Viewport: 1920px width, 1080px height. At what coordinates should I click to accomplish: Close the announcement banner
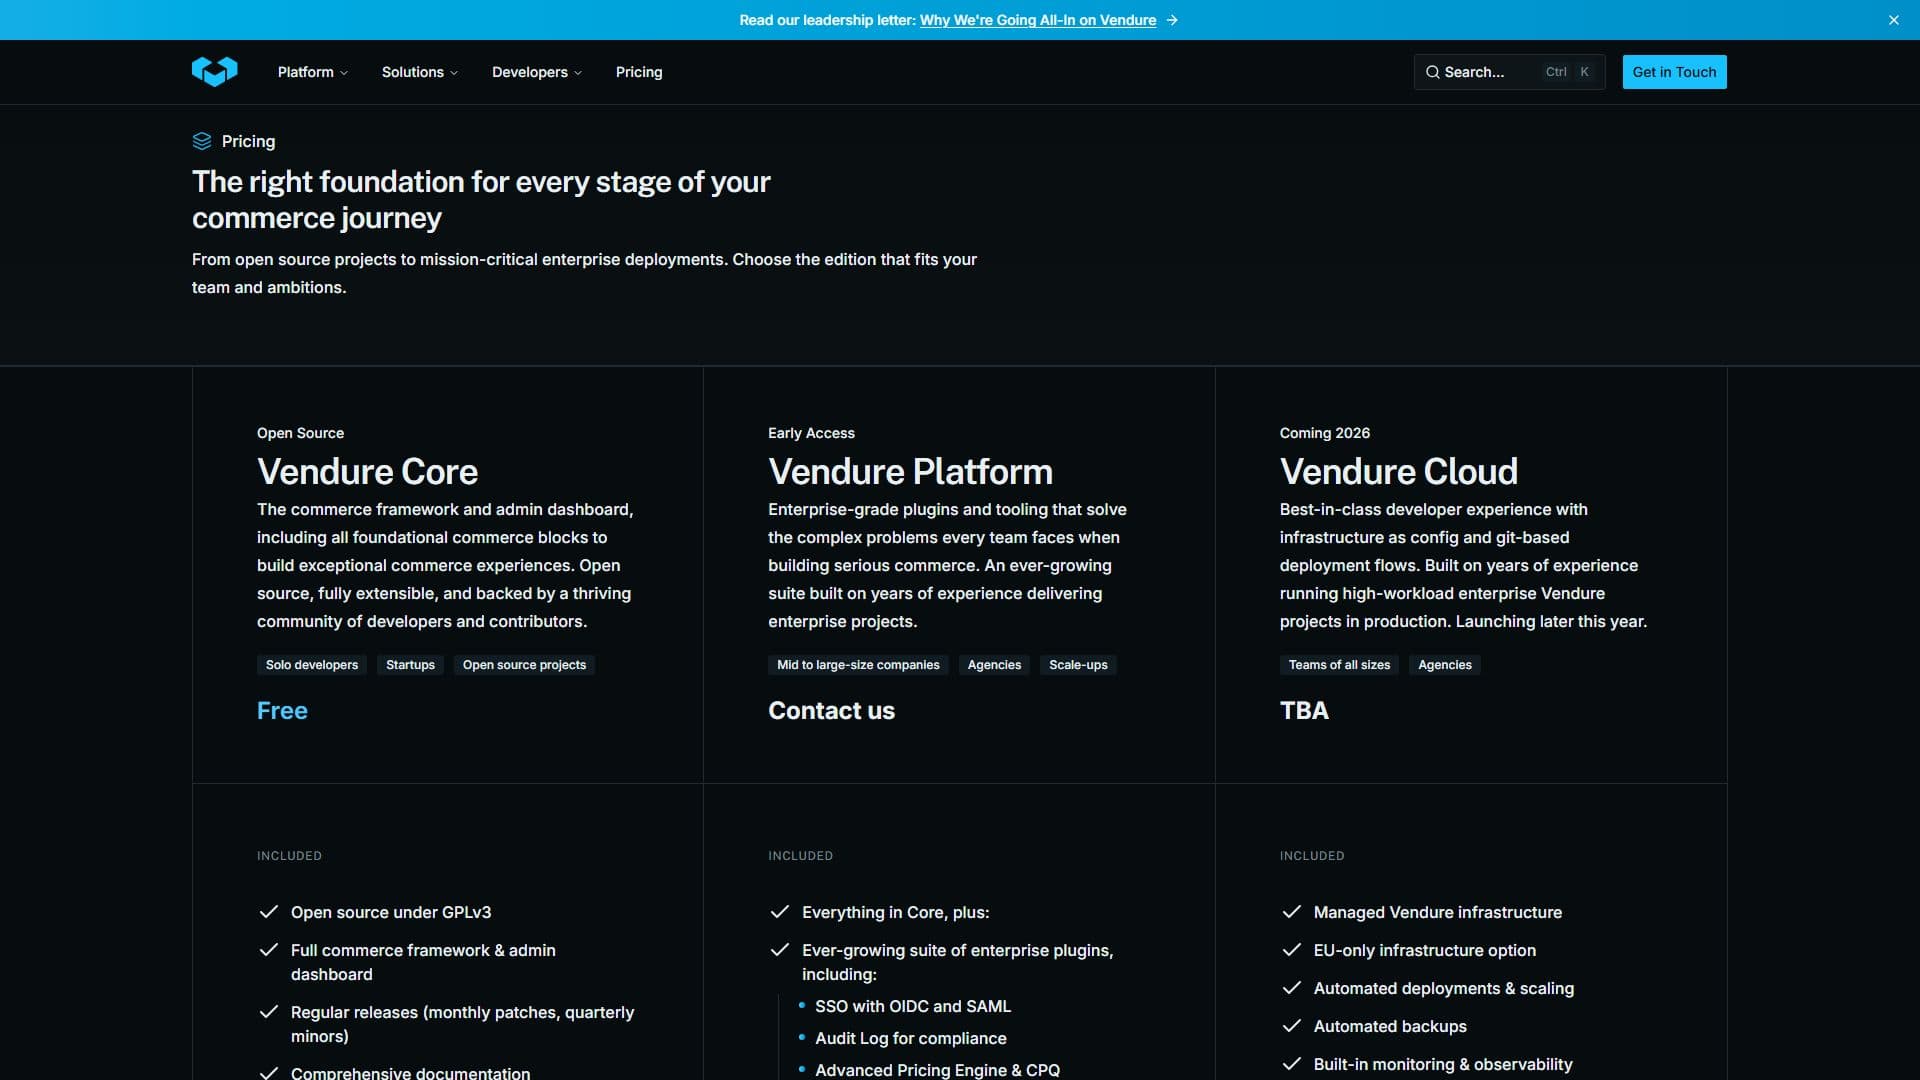(x=1893, y=20)
